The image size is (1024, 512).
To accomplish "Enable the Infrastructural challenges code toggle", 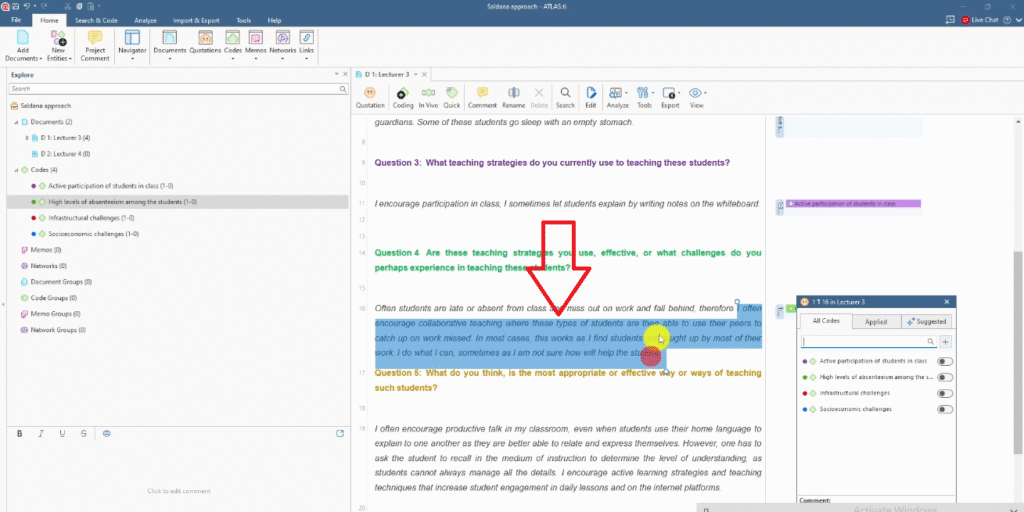I will tap(944, 393).
